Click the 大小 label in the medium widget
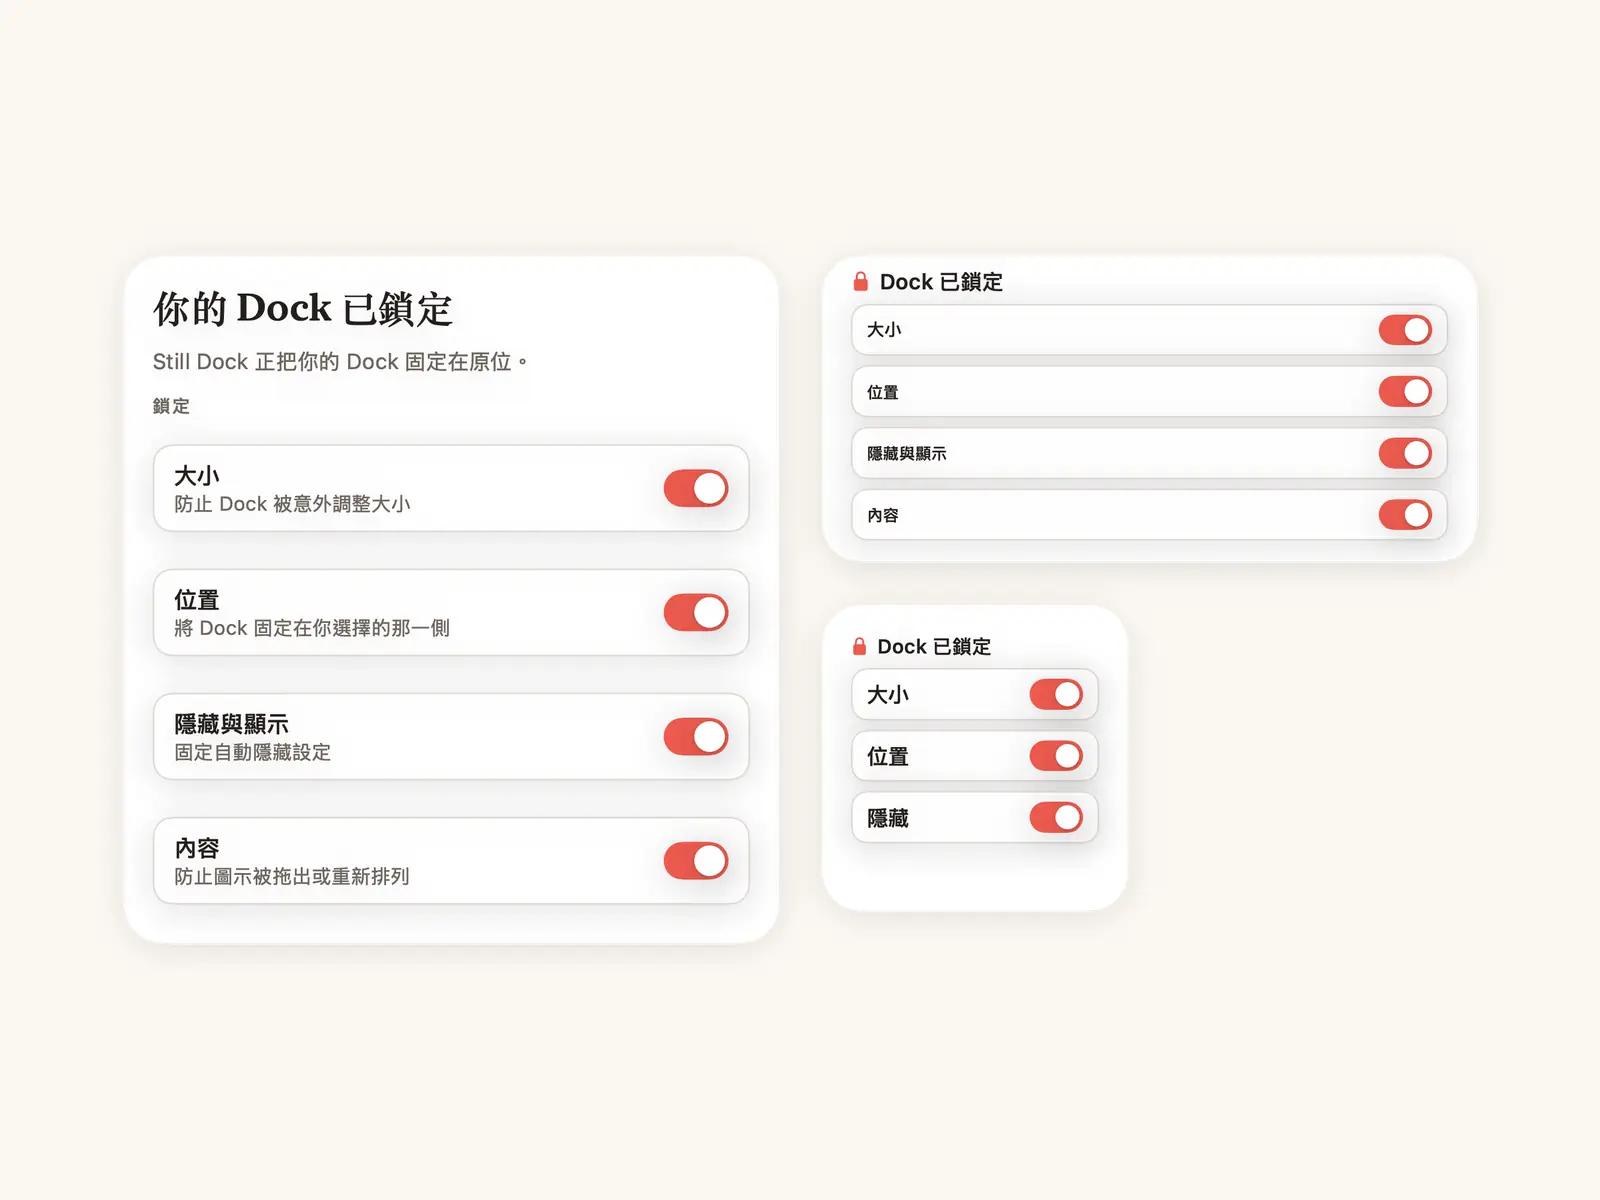This screenshot has width=1600, height=1200. pos(884,330)
